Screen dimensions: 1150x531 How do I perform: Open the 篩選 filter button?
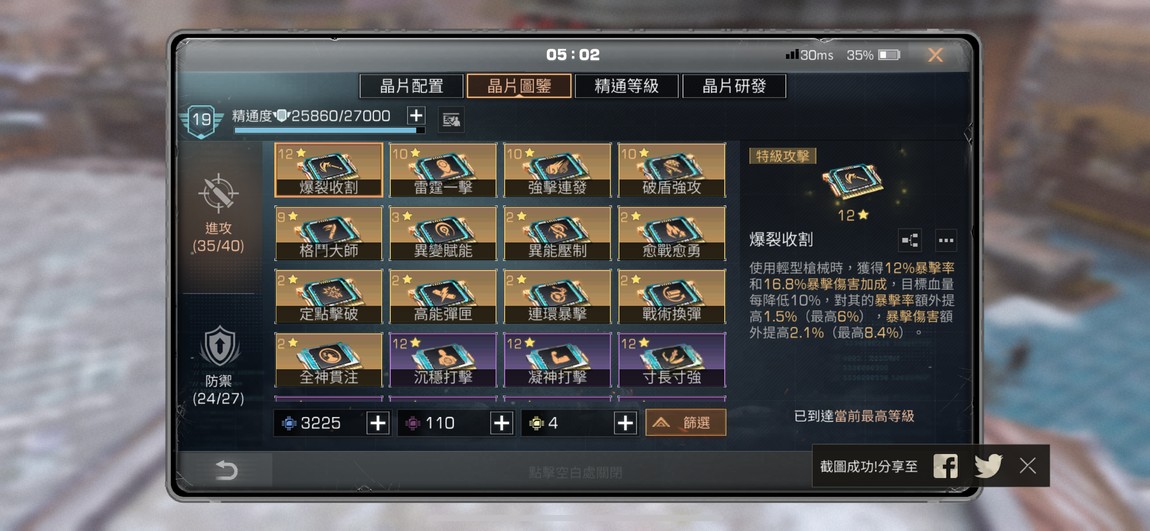(x=686, y=423)
